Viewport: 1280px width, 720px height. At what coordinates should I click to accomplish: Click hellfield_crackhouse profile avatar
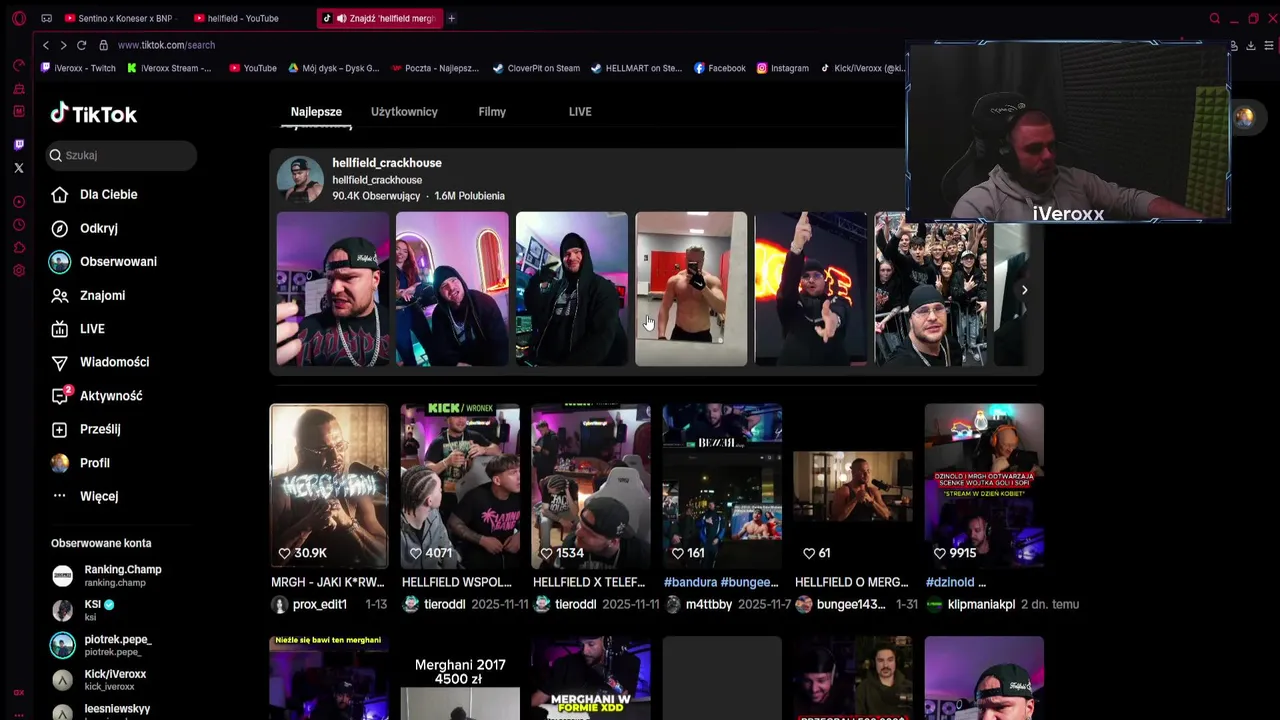[300, 179]
